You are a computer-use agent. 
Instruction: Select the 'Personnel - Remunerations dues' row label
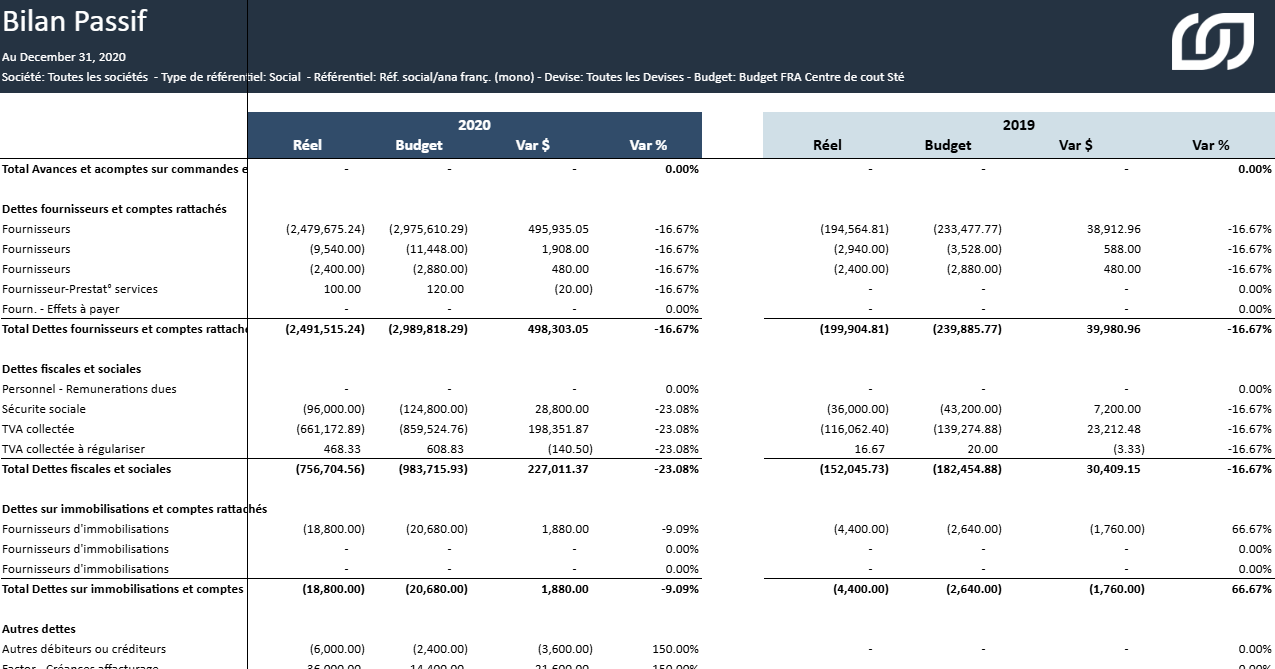click(89, 389)
